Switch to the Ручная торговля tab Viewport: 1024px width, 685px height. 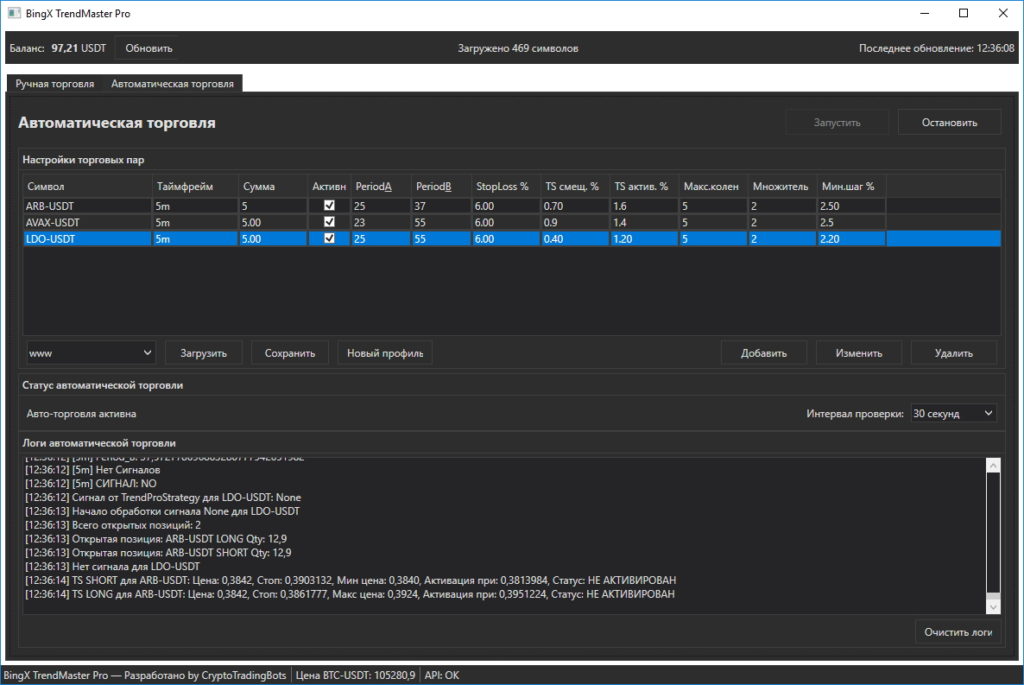[55, 84]
